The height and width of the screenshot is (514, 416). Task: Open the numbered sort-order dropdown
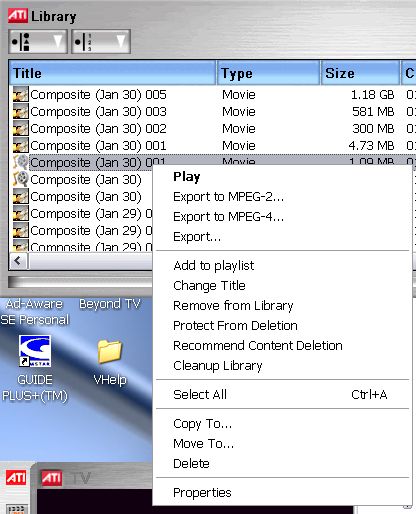coord(101,42)
